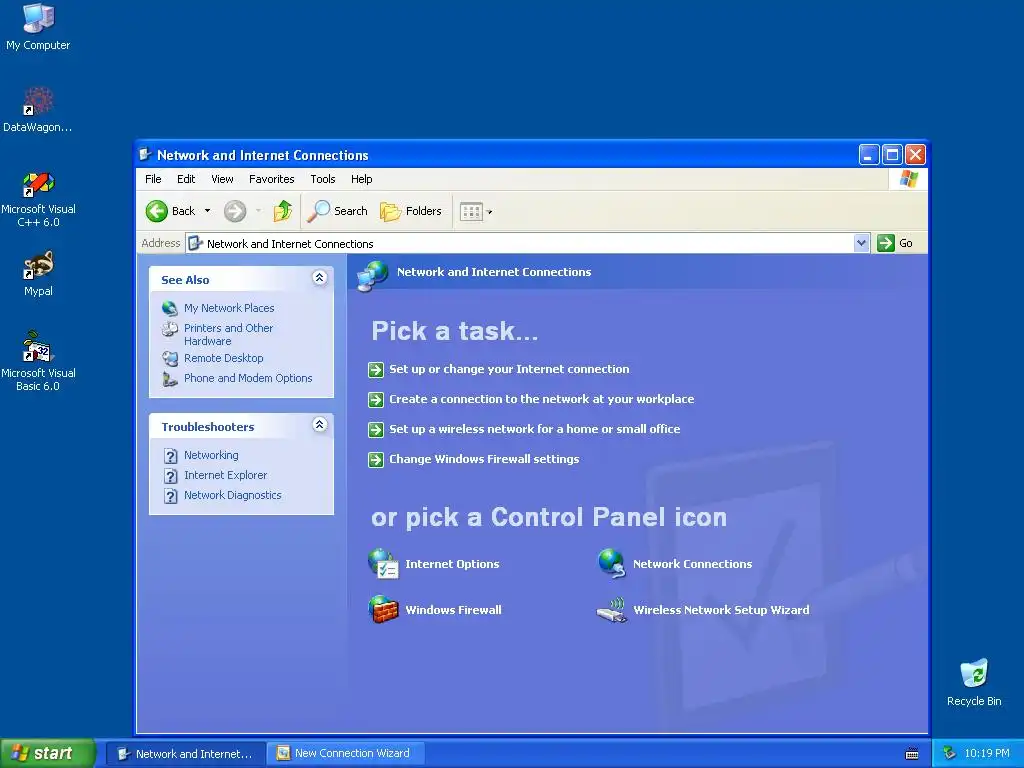
Task: Select Microsoft Visual Basic 6.0 desktop icon
Action: [x=38, y=361]
